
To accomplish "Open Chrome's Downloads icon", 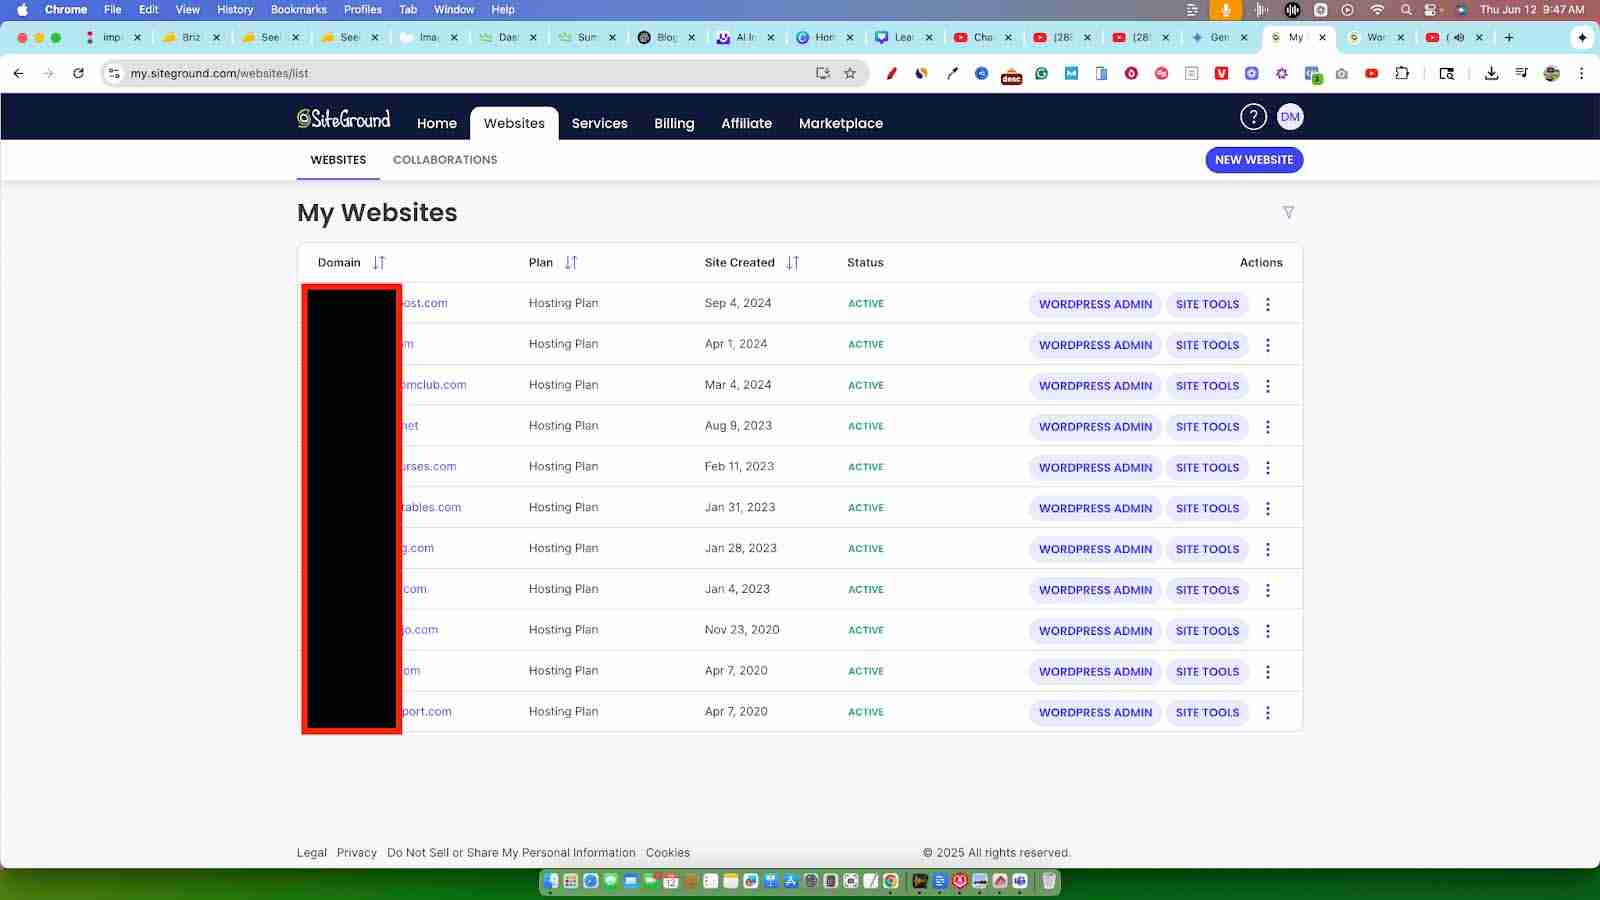I will pos(1492,73).
